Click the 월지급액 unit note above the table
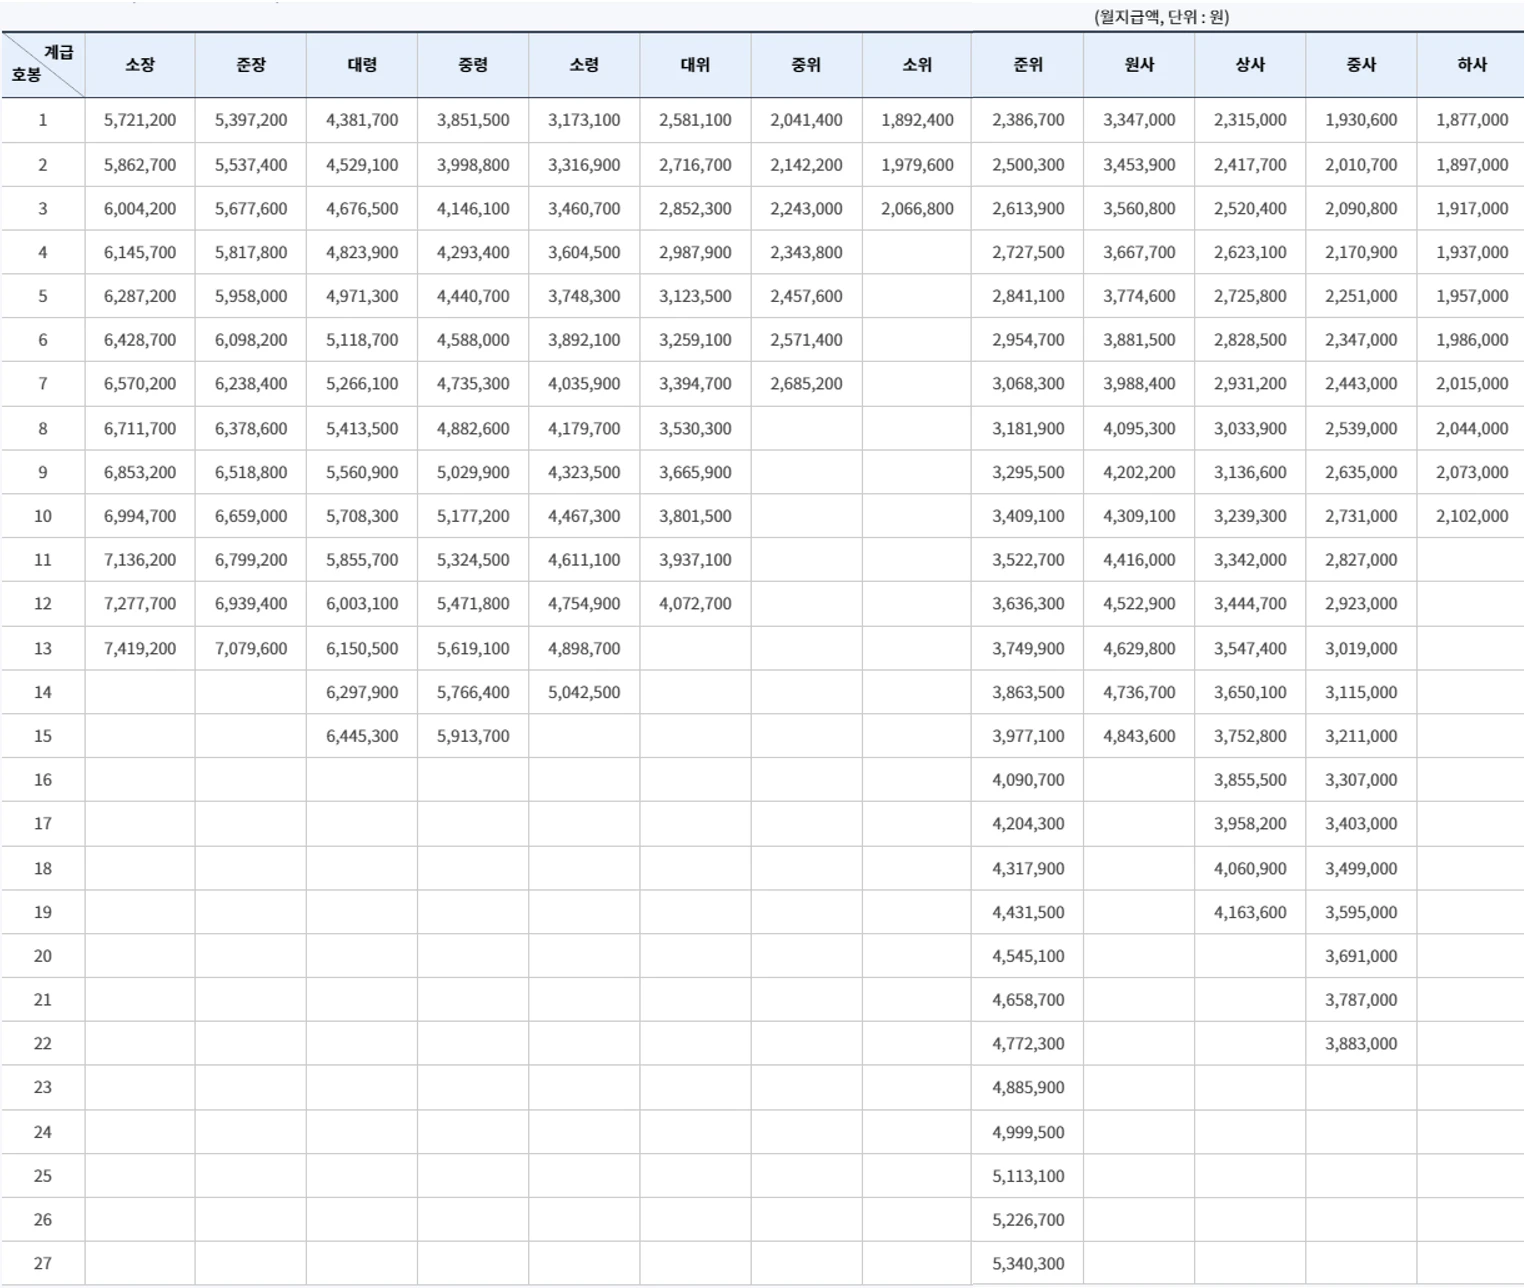This screenshot has height=1288, width=1525. click(1161, 17)
